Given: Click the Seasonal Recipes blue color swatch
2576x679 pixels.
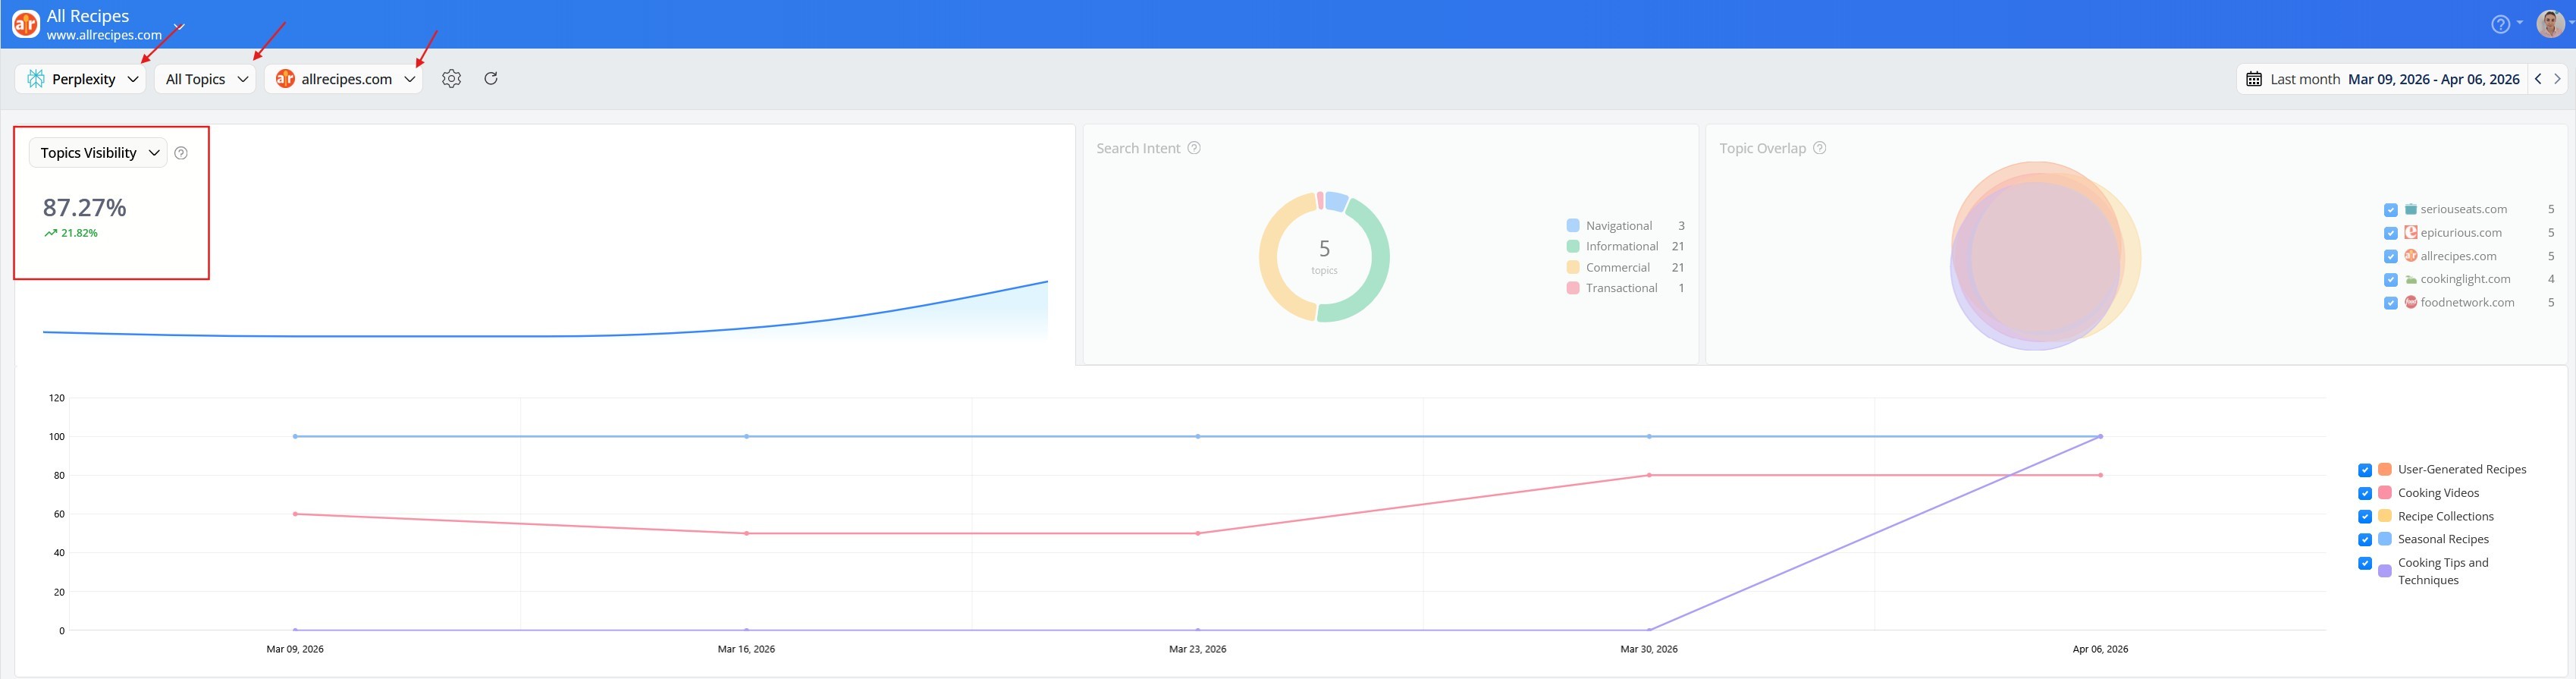Looking at the screenshot, I should 2385,539.
